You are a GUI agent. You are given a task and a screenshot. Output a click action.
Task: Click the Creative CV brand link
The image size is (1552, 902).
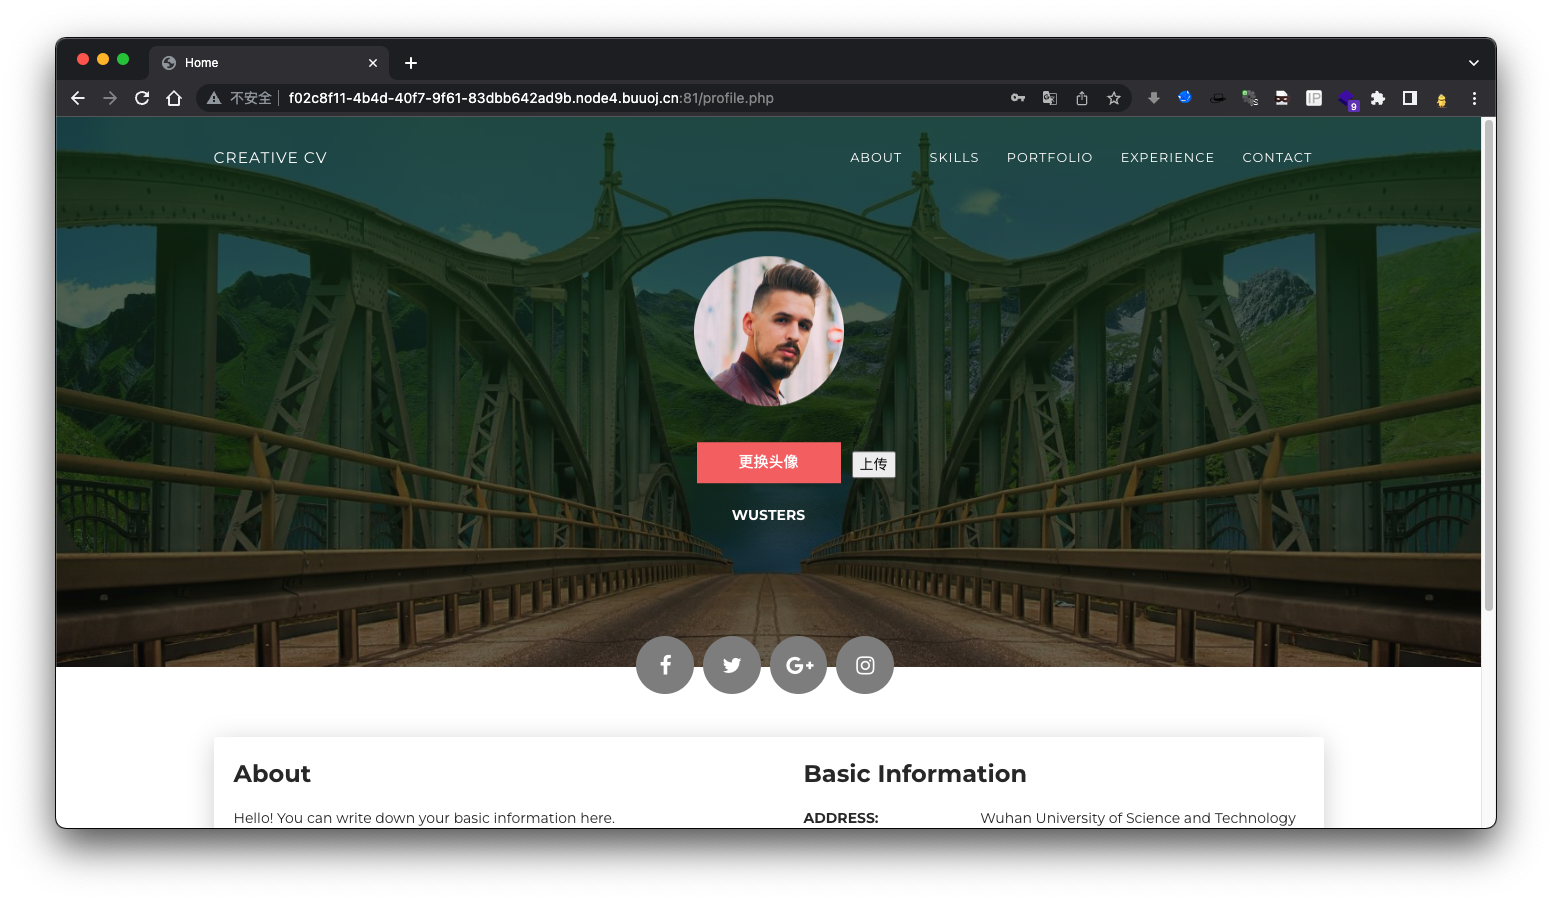(270, 158)
